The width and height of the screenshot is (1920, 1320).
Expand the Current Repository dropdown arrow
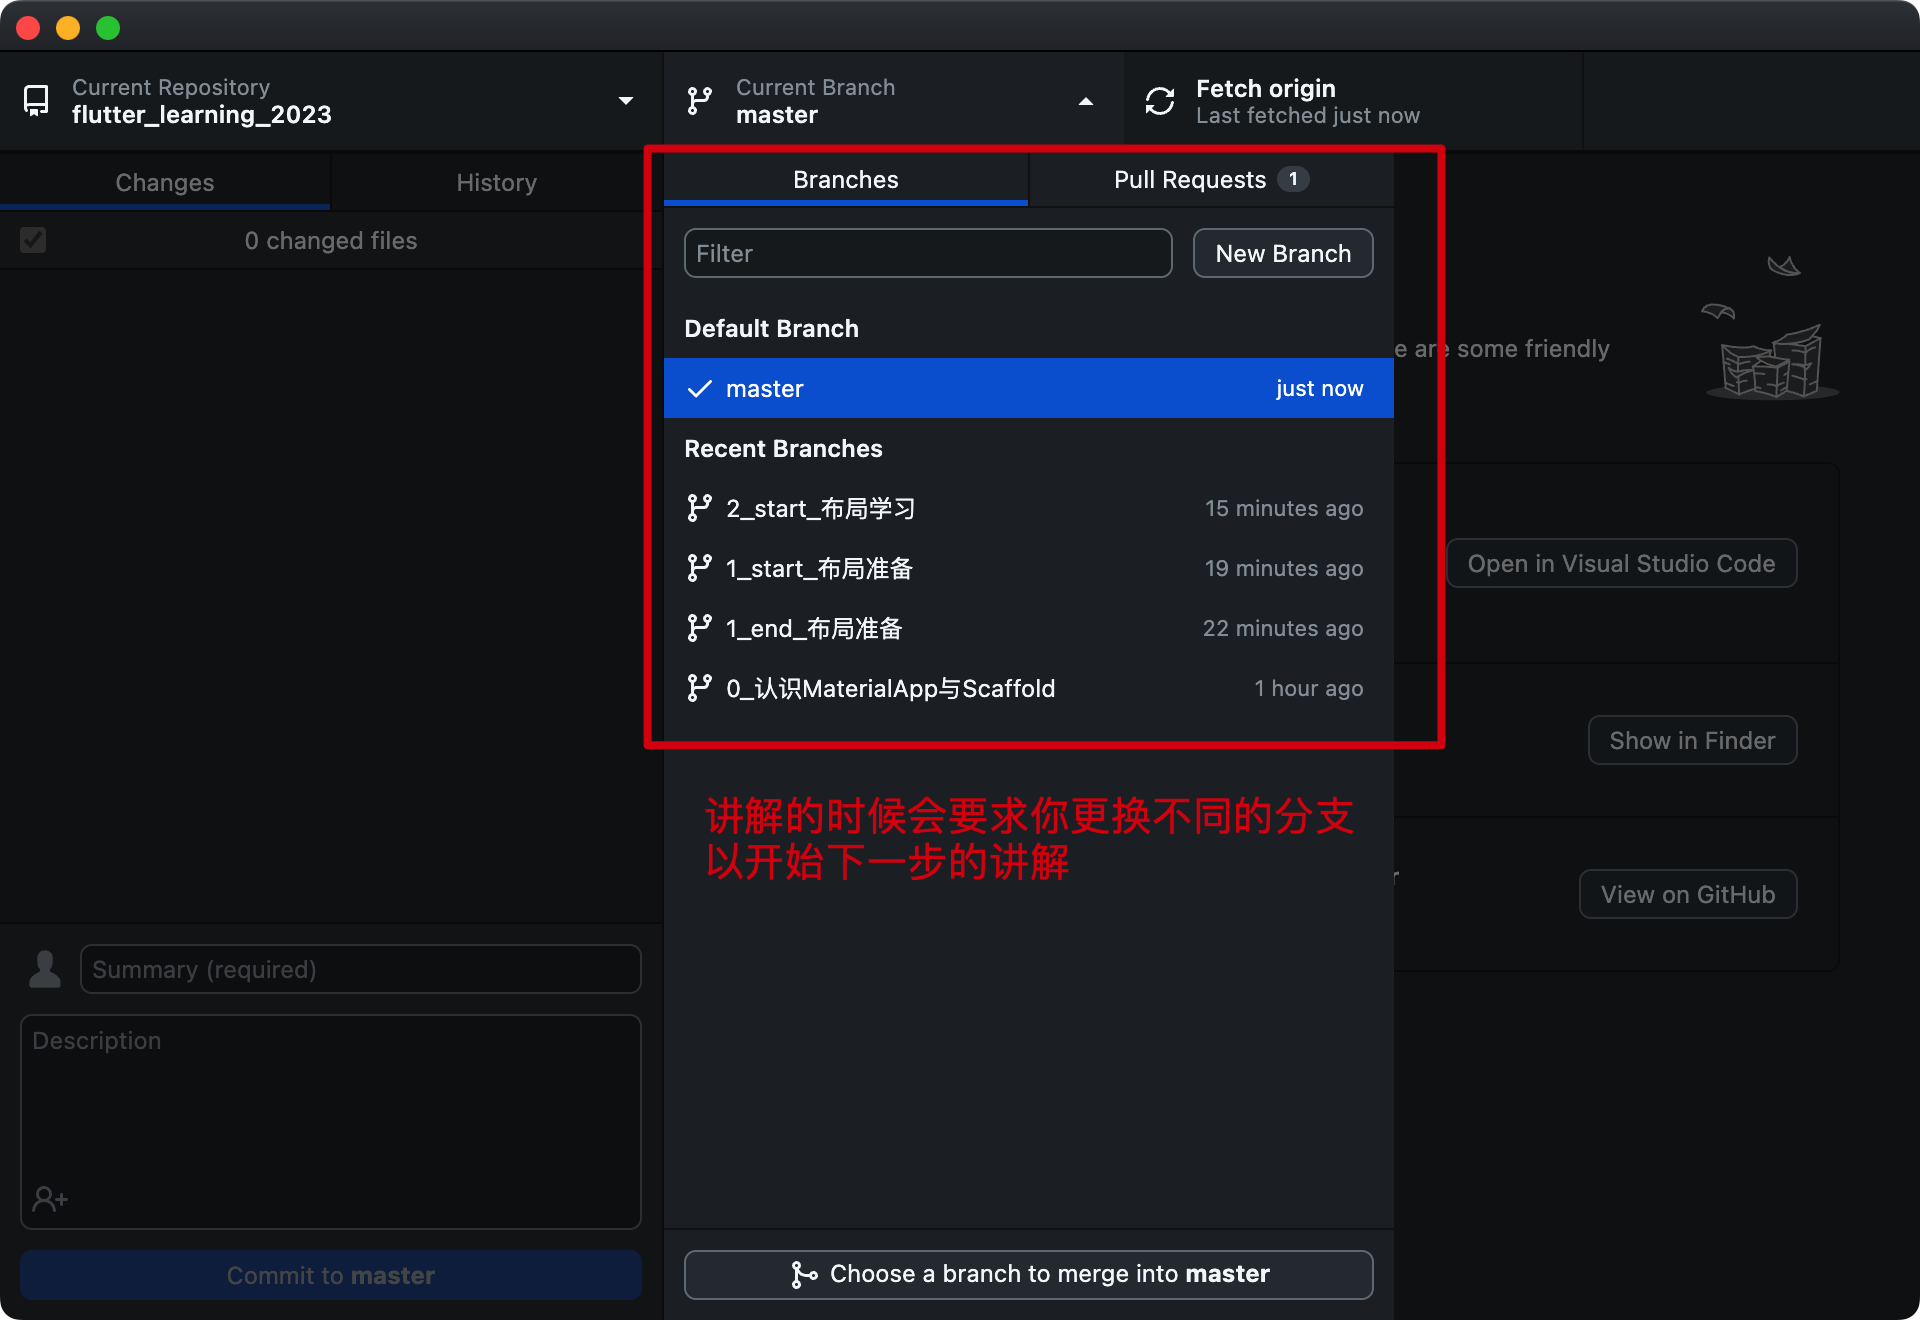[x=626, y=101]
